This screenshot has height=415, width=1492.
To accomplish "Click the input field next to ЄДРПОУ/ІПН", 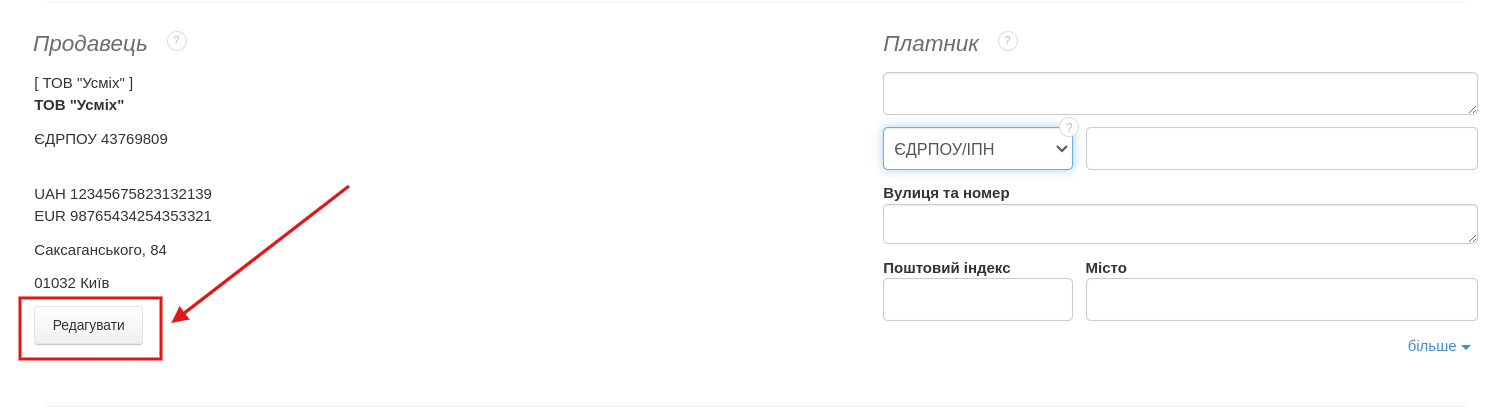I will click(1281, 149).
